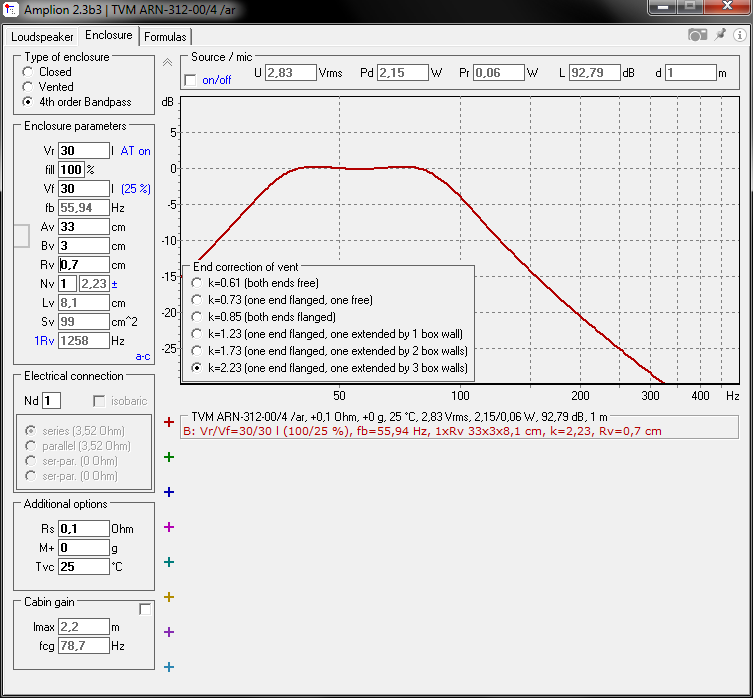Click the ± link next to Nv

click(114, 284)
